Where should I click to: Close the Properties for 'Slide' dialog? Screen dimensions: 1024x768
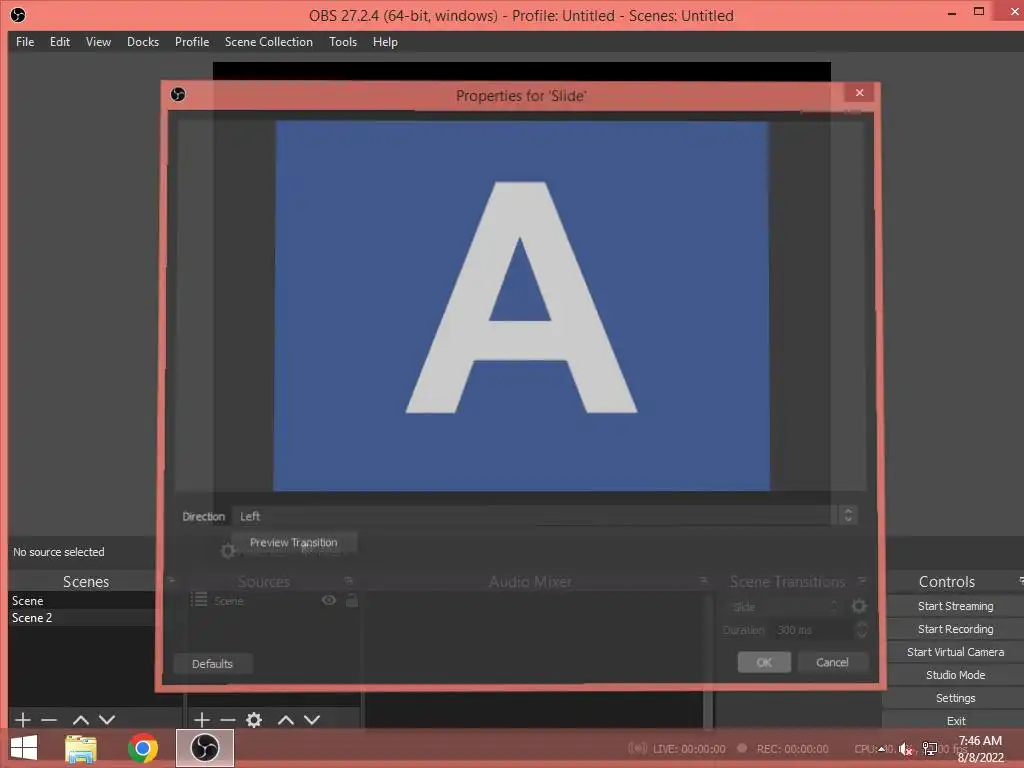coord(859,93)
